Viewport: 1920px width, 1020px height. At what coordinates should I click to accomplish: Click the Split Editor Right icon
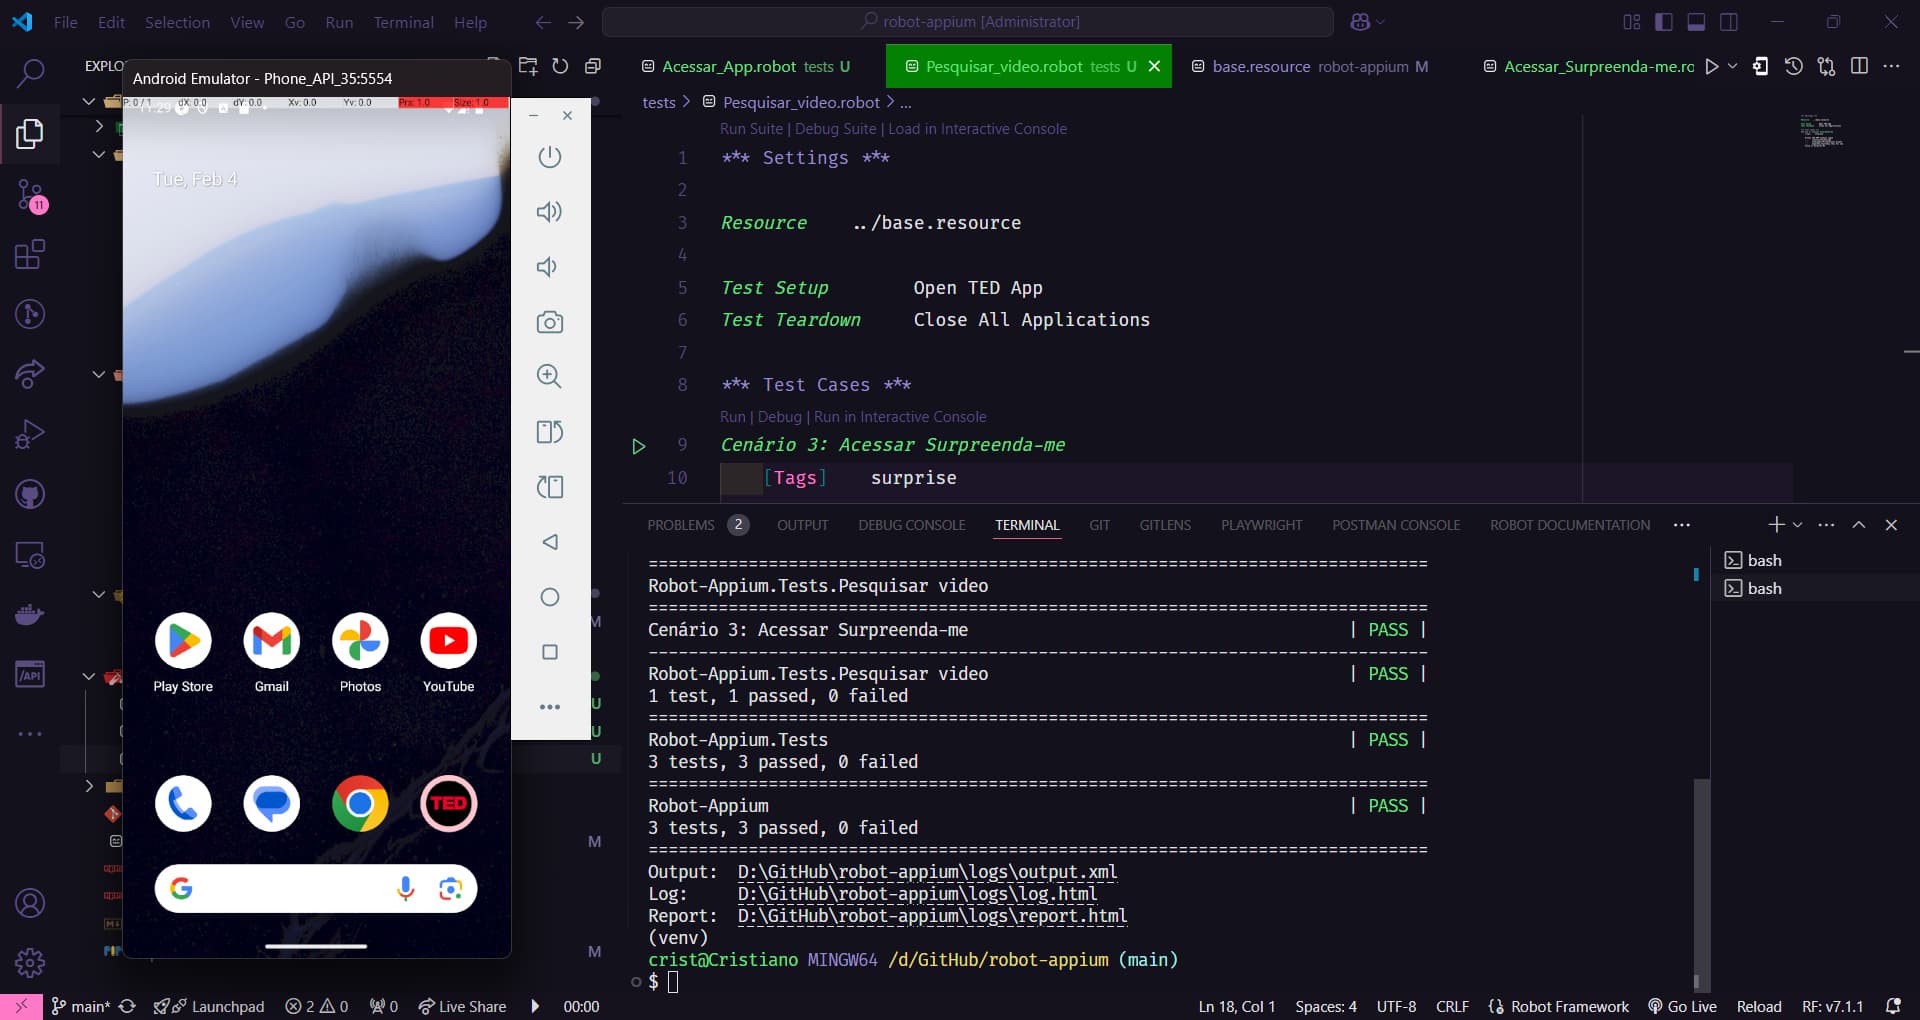tap(1859, 66)
